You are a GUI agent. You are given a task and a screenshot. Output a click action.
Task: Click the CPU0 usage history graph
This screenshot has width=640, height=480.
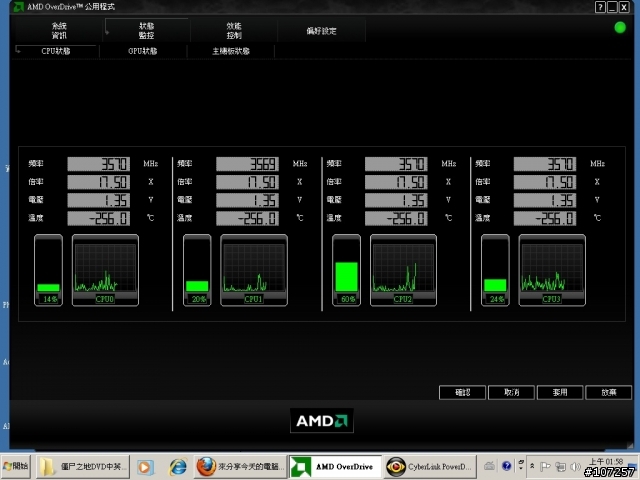[105, 270]
